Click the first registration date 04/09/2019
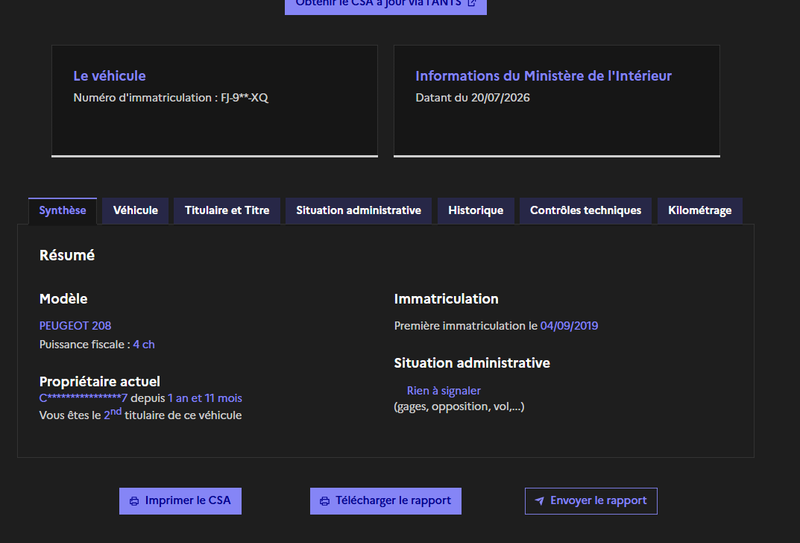 pyautogui.click(x=569, y=326)
